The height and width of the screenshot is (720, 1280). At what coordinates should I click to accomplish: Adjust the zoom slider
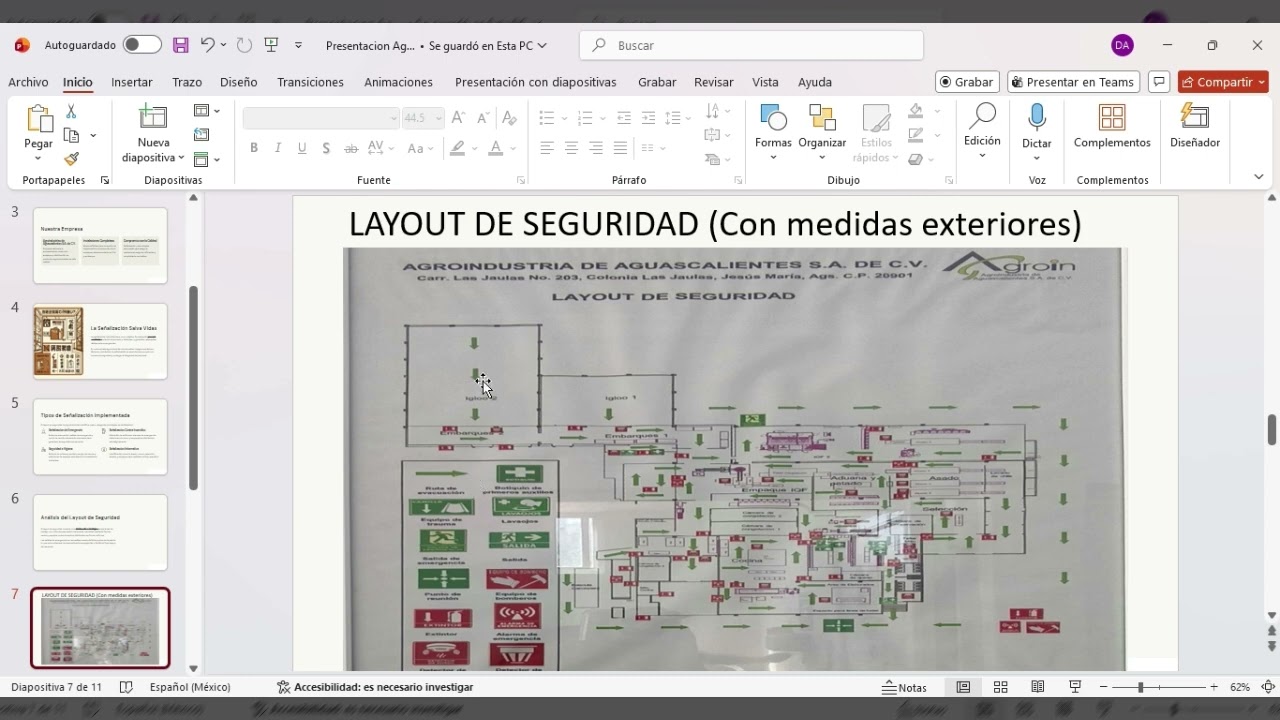[x=1140, y=687]
